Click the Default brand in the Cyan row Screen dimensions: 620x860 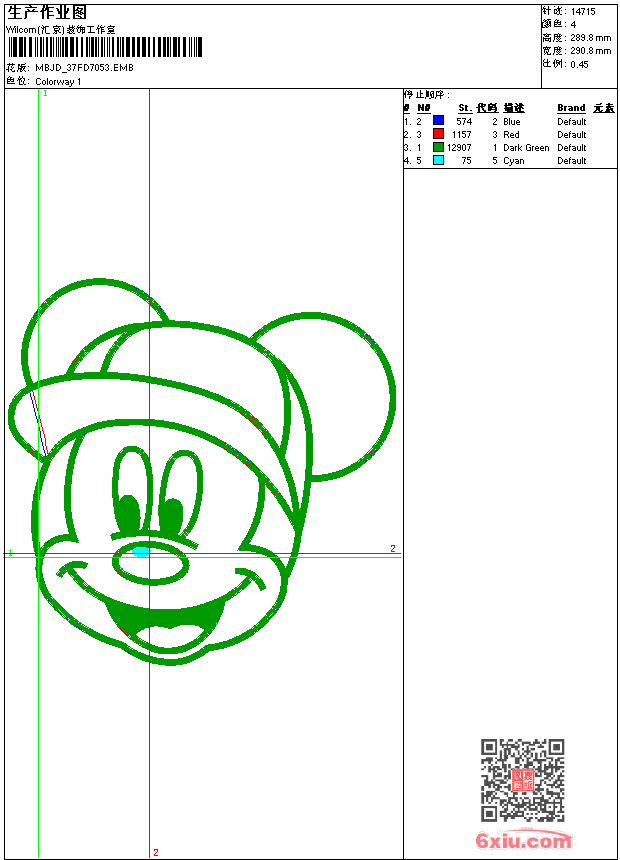[x=571, y=161]
